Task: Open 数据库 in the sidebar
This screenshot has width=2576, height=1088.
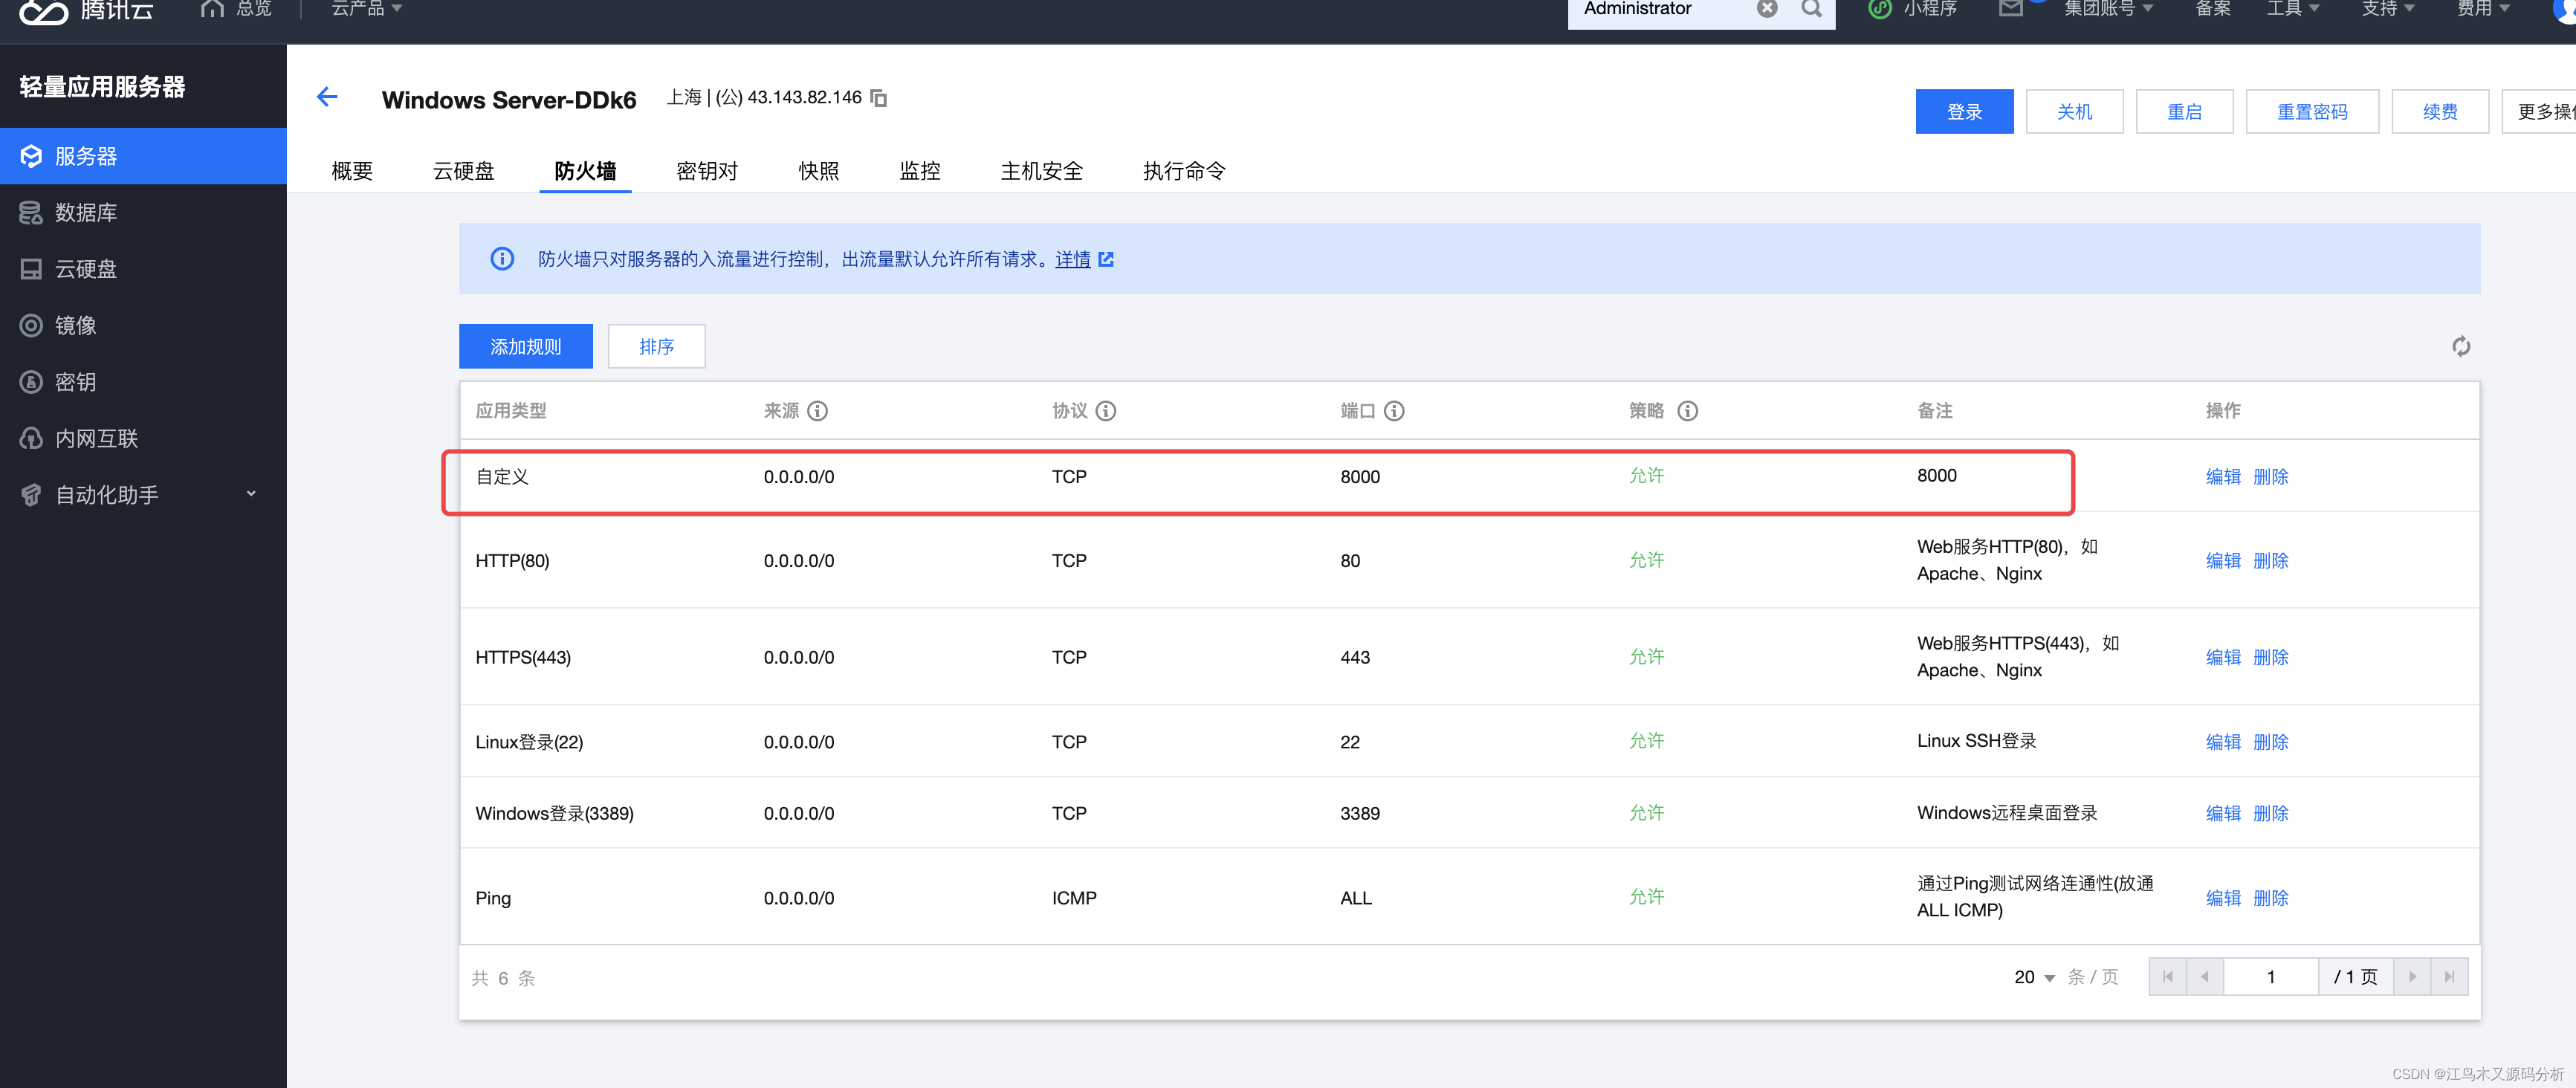Action: (143, 212)
